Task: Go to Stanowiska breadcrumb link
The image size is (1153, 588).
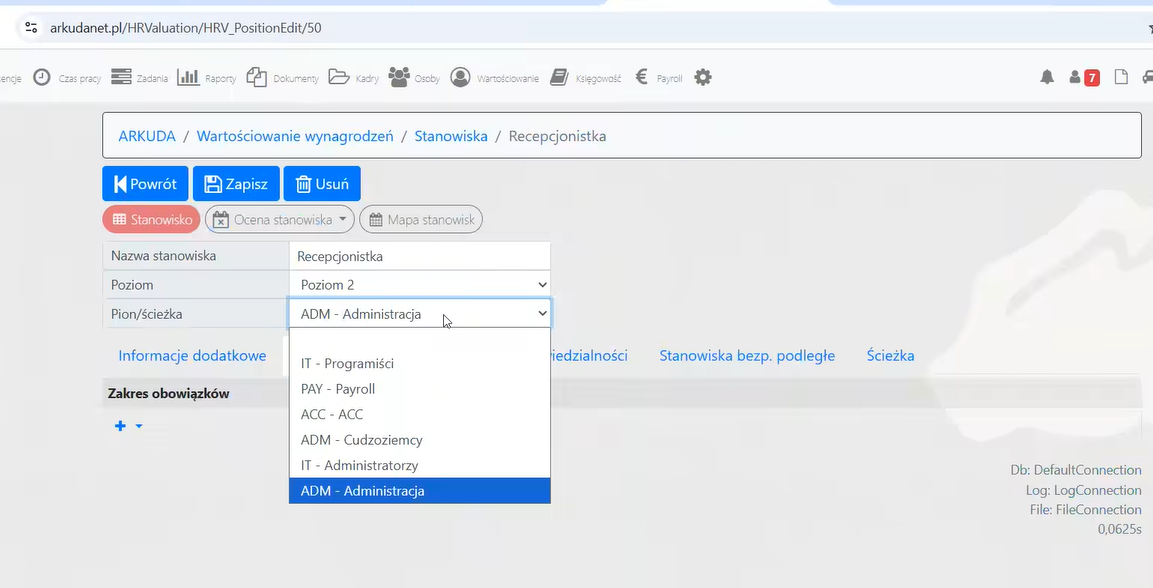Action: click(x=451, y=136)
